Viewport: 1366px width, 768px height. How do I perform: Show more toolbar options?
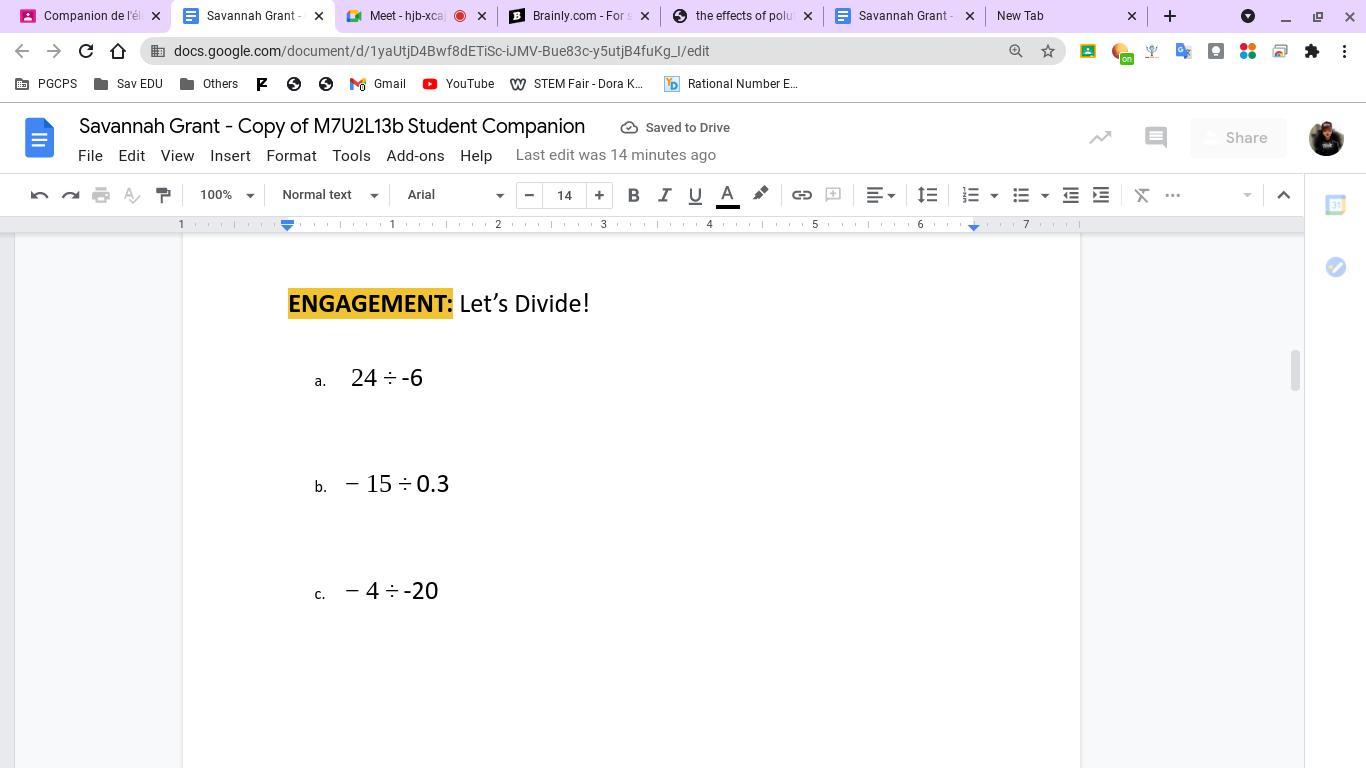[1173, 195]
